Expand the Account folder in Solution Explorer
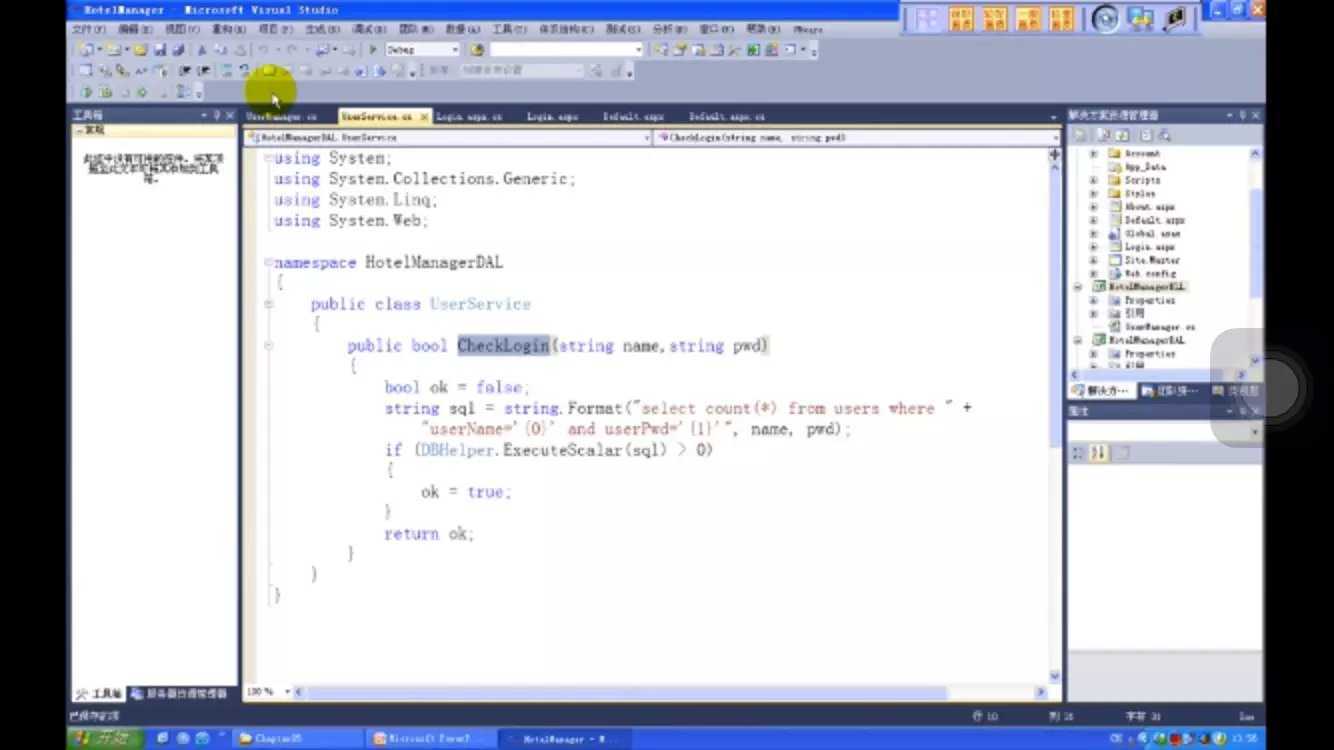The image size is (1334, 750). [x=1093, y=154]
